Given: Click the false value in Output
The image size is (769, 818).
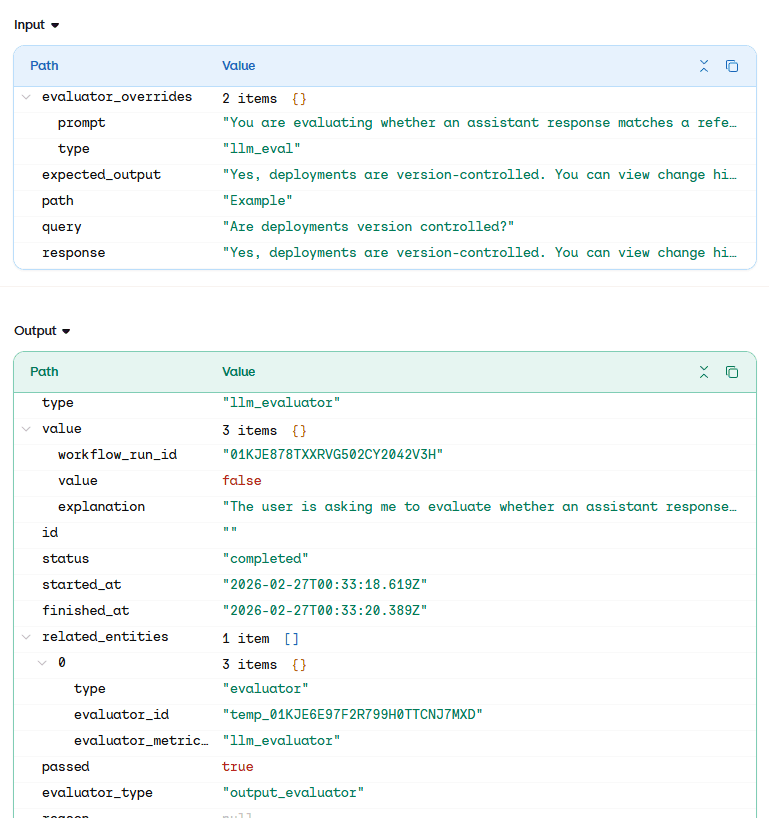Looking at the screenshot, I should [x=242, y=480].
